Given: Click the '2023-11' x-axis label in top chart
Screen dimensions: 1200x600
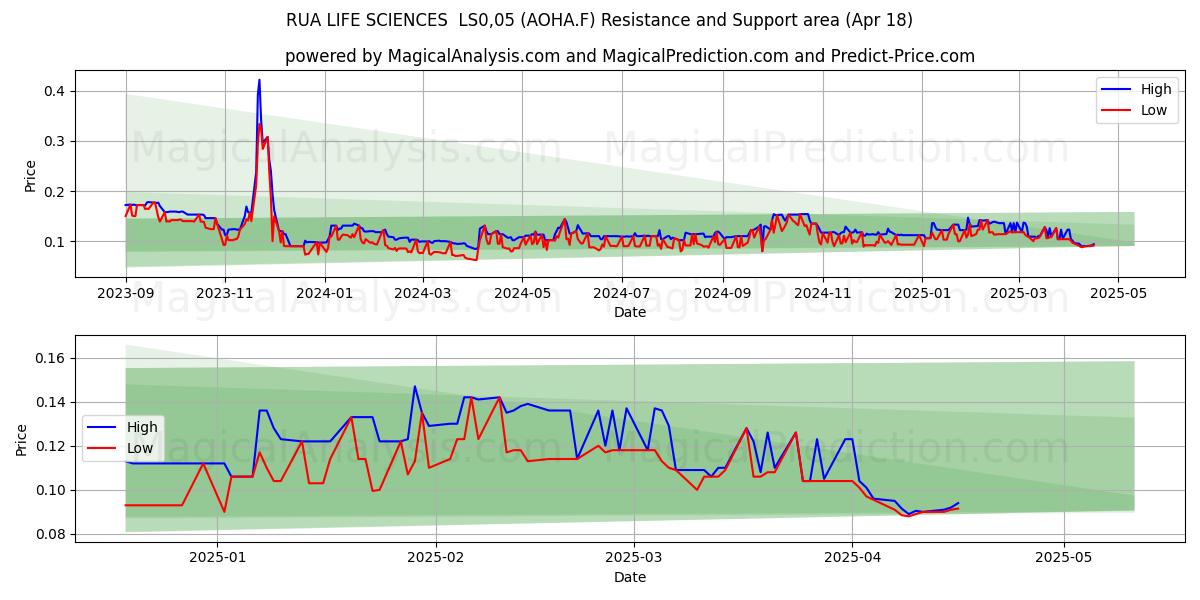Looking at the screenshot, I should [224, 293].
